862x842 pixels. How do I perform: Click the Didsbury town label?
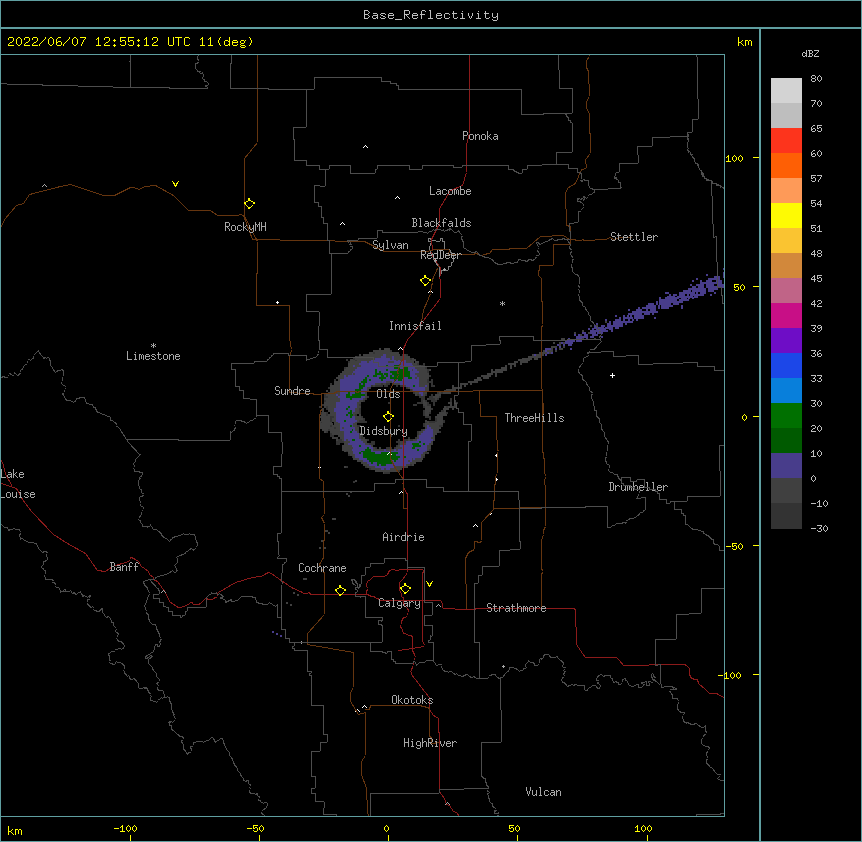(383, 431)
